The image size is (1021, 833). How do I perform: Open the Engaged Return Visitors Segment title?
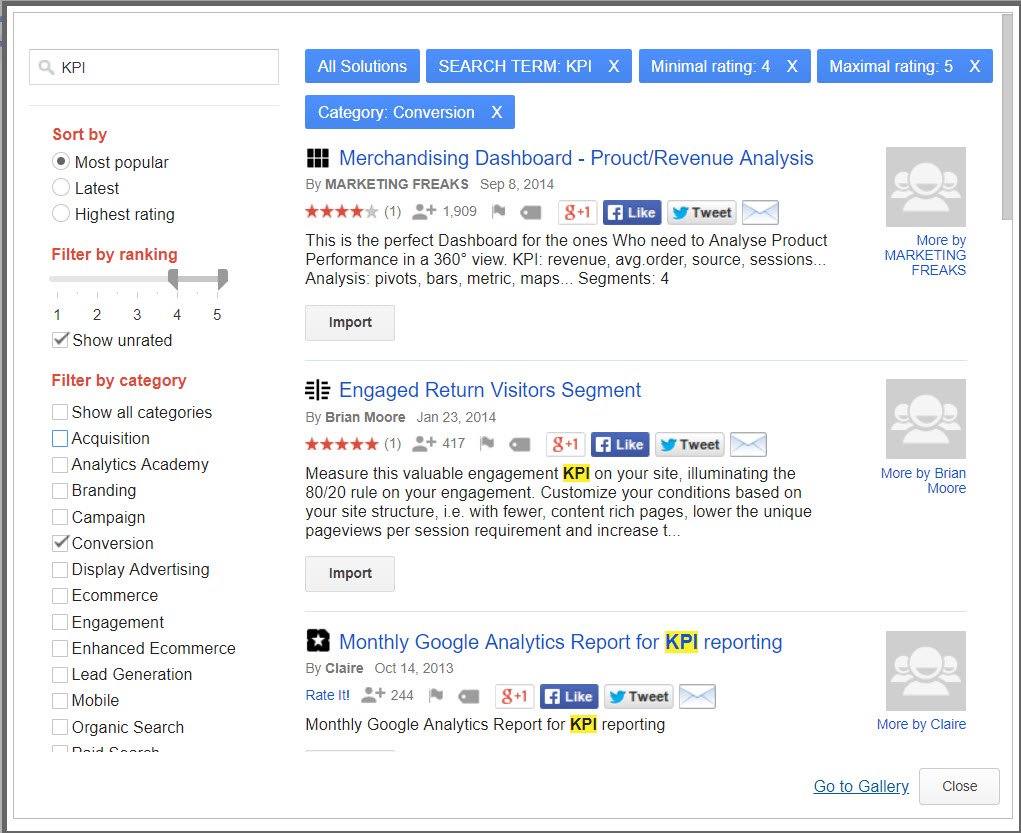coord(490,390)
